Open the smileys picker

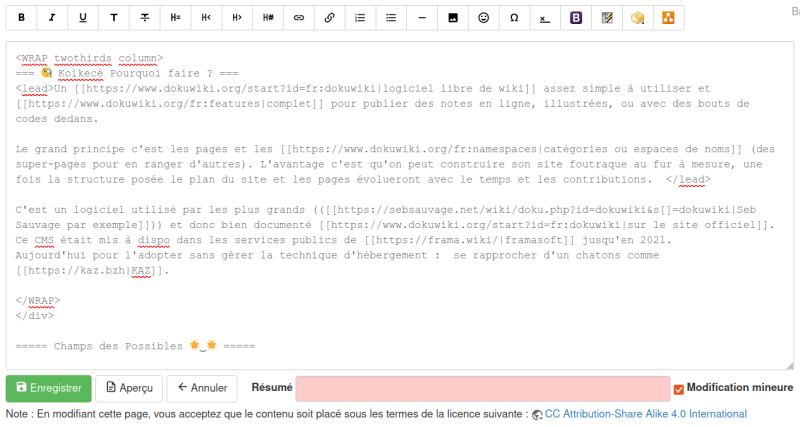pos(484,18)
